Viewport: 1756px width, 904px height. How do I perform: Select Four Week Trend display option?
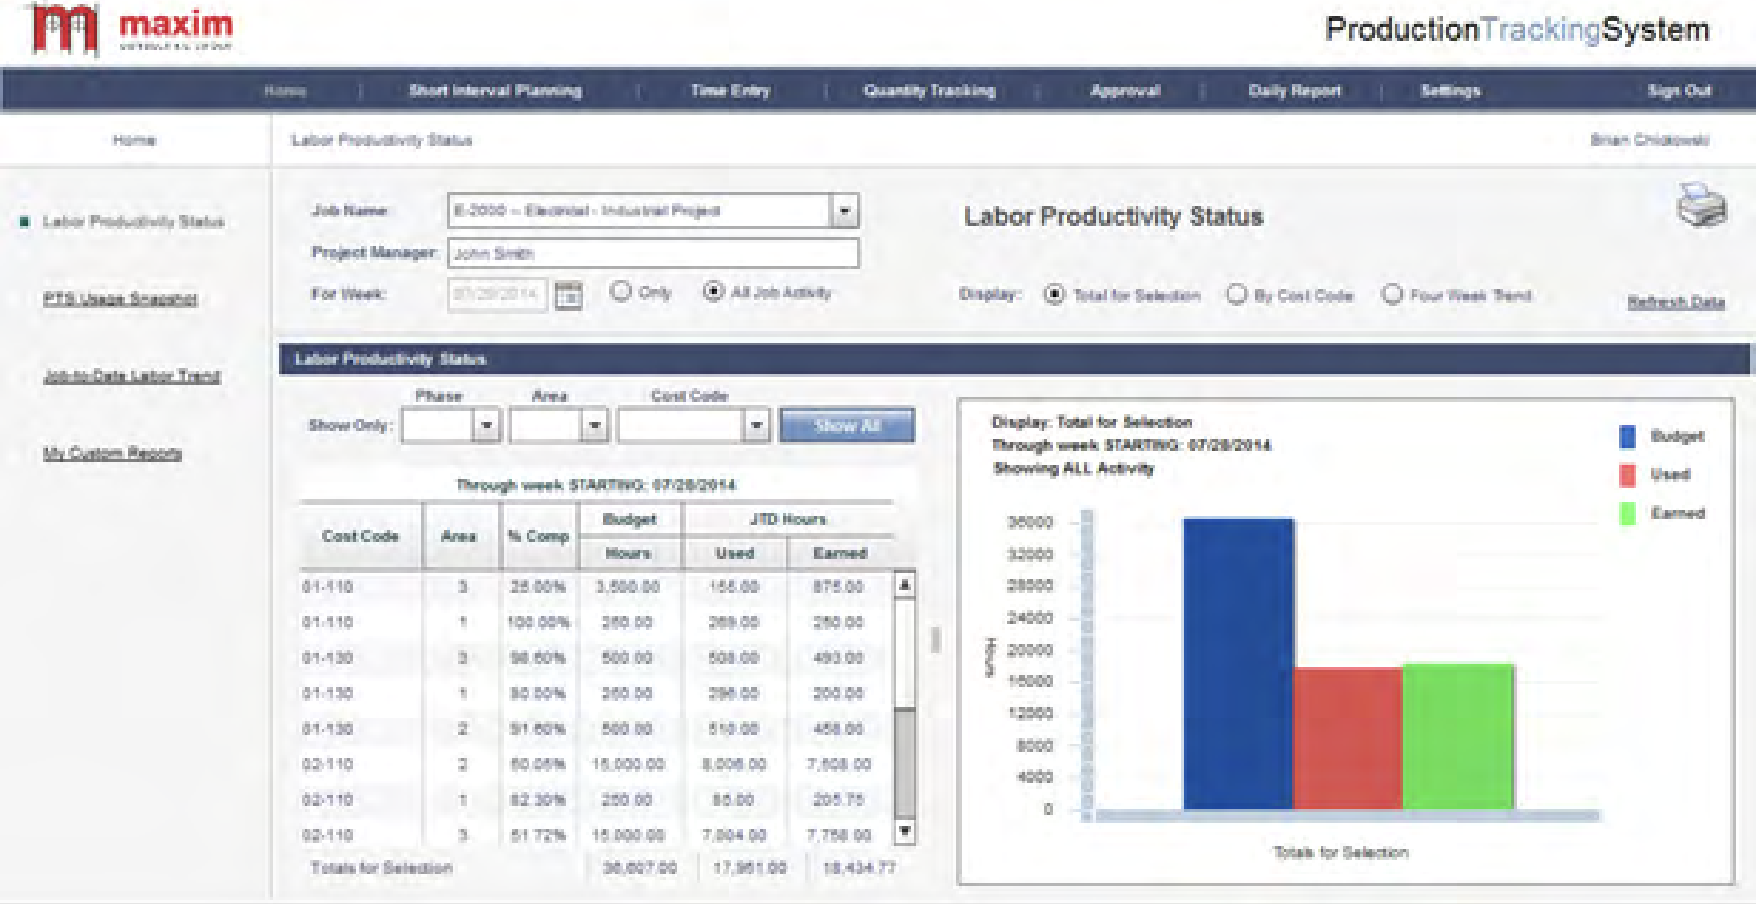(1392, 294)
